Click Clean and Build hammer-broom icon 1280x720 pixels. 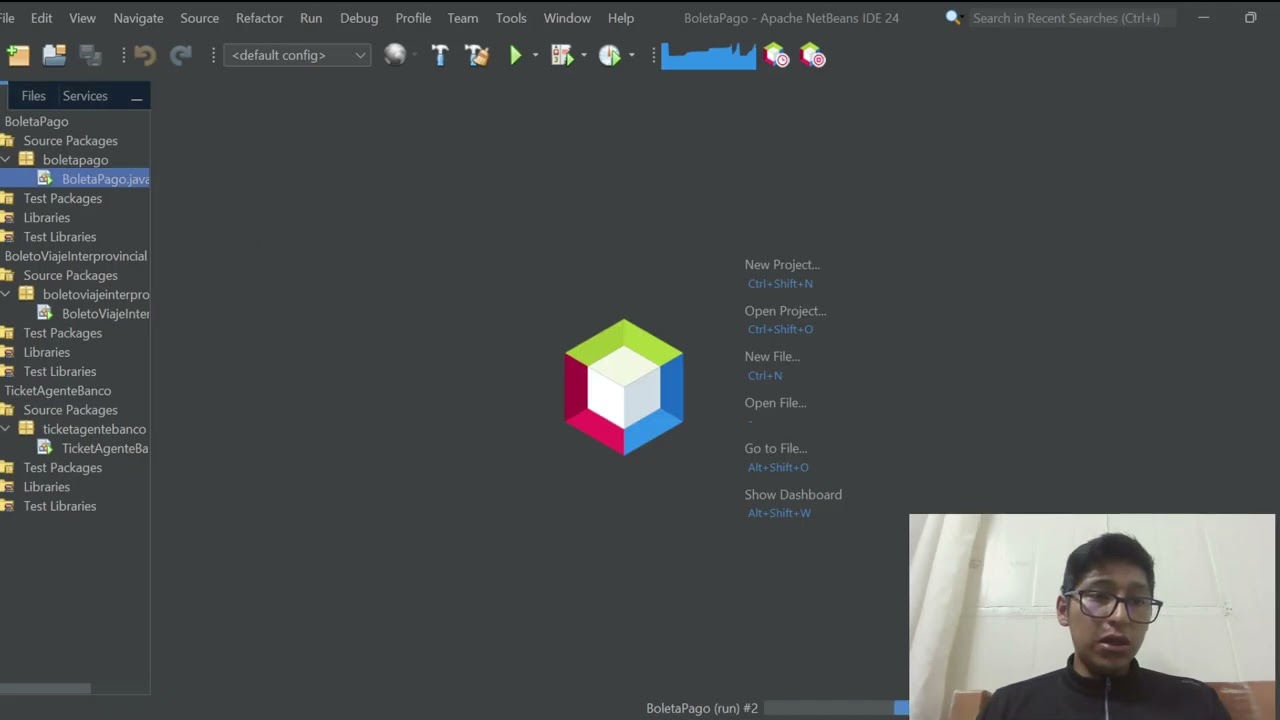[x=477, y=56]
